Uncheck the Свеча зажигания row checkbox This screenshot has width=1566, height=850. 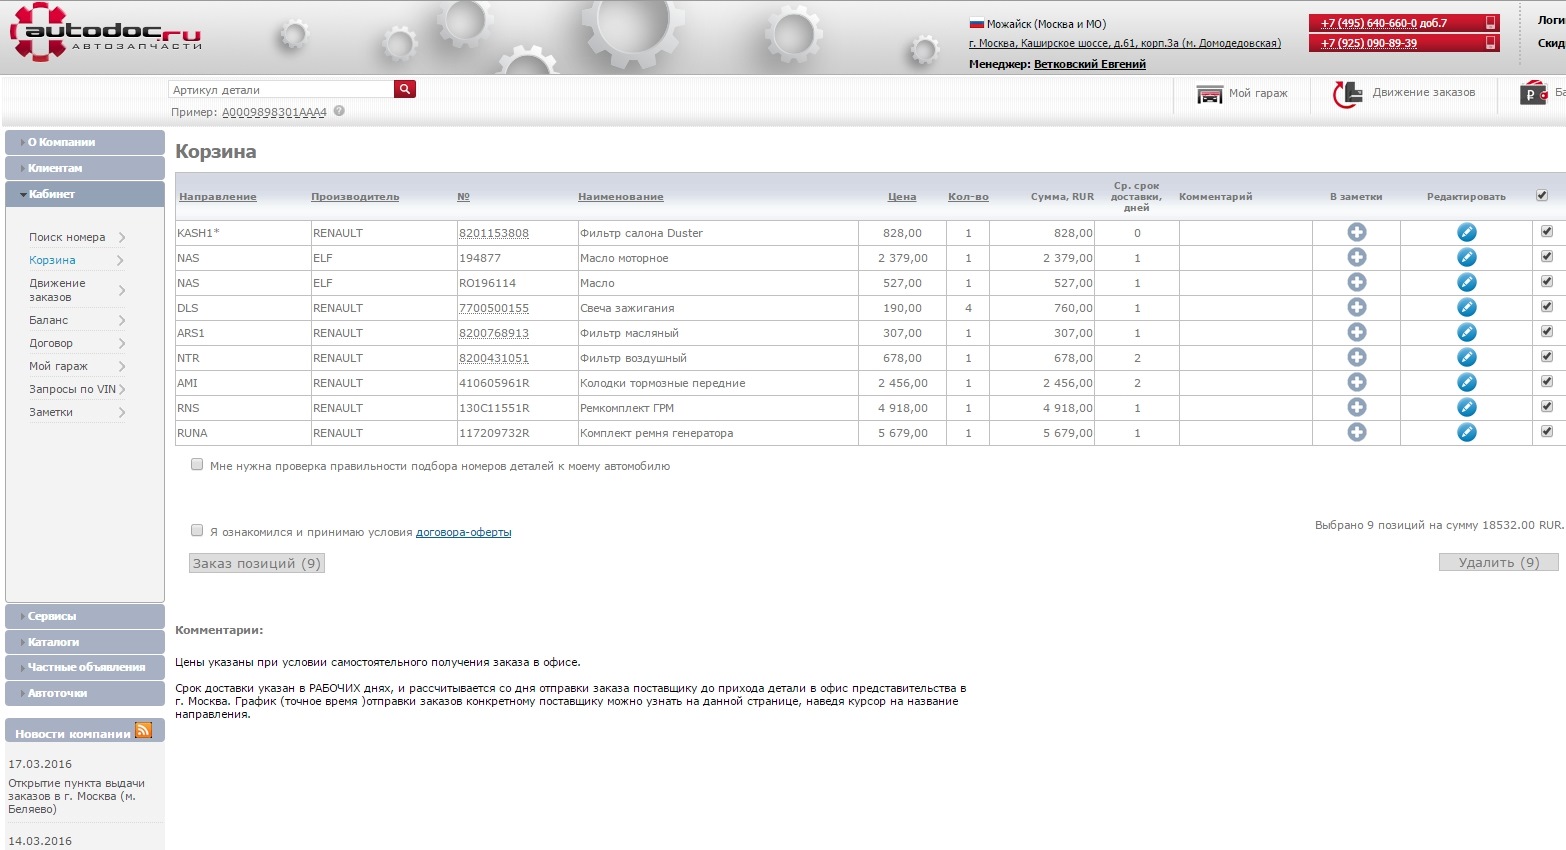[1547, 306]
